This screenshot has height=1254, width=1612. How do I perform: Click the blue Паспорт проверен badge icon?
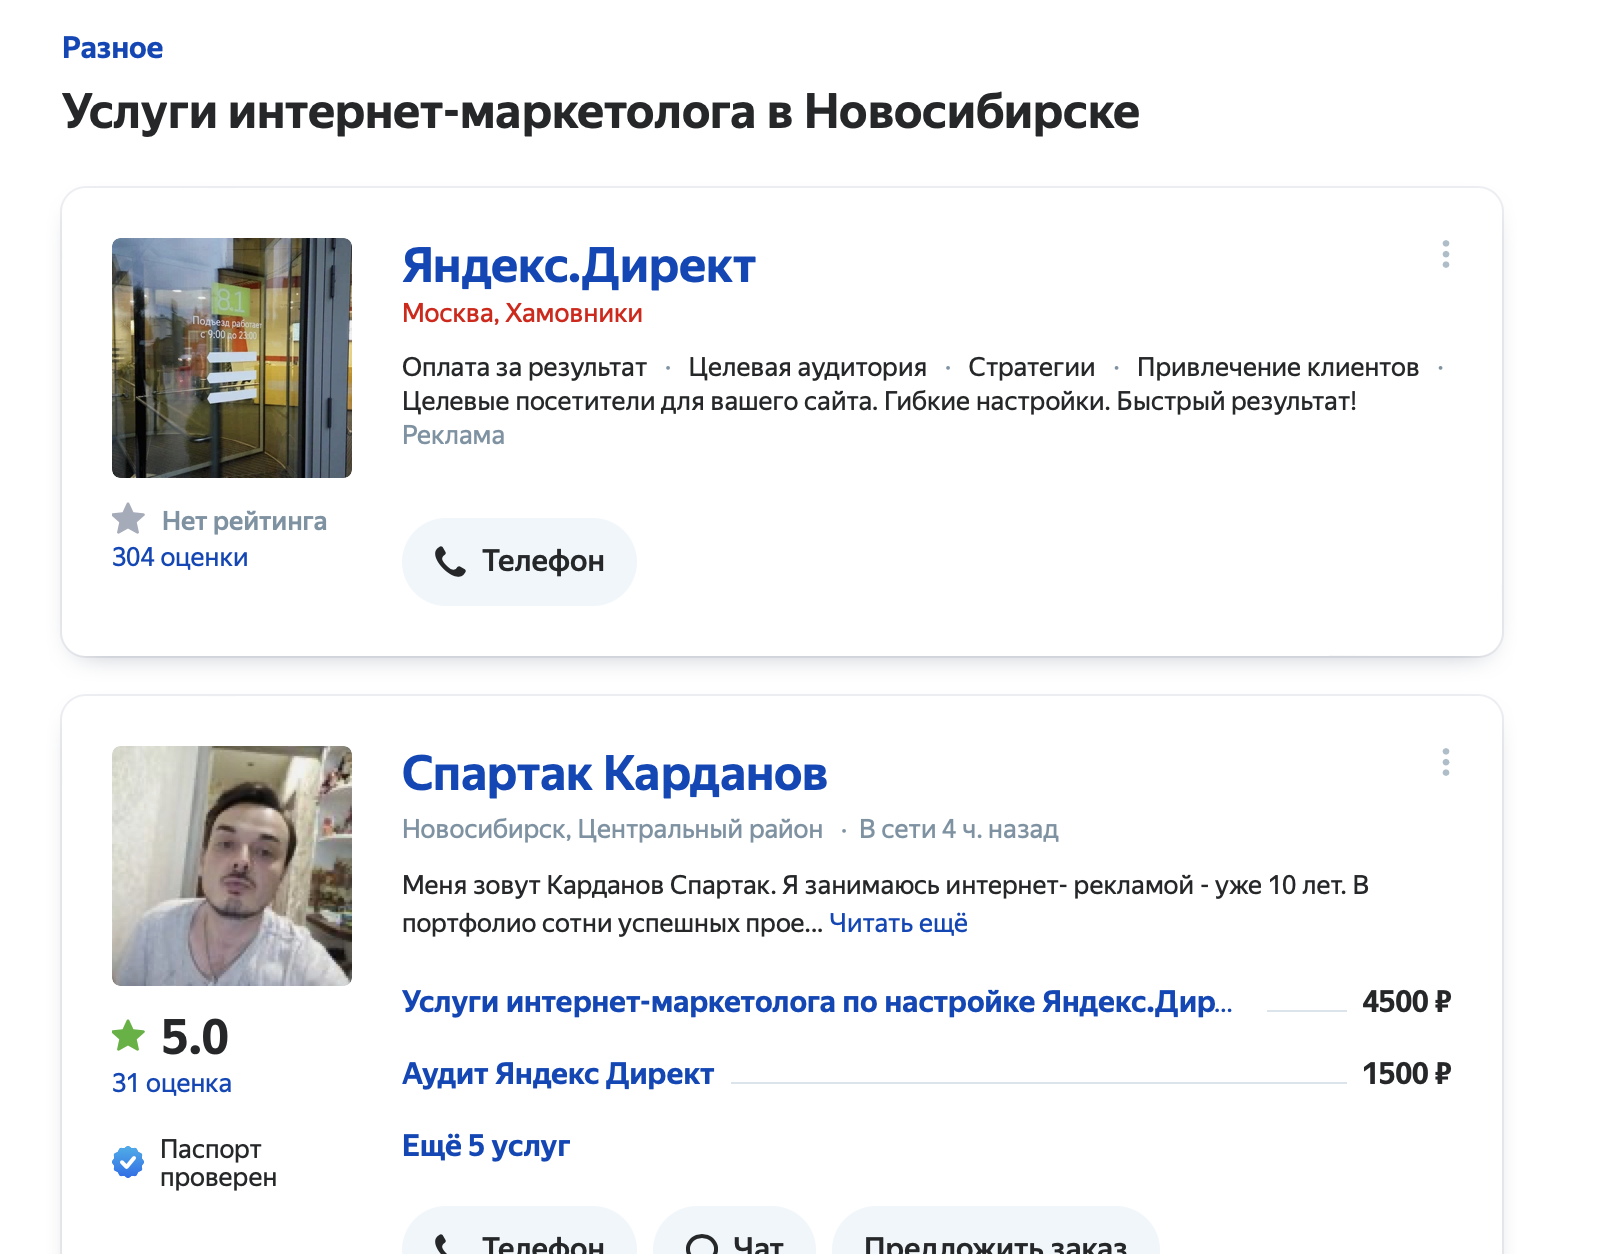(128, 1162)
